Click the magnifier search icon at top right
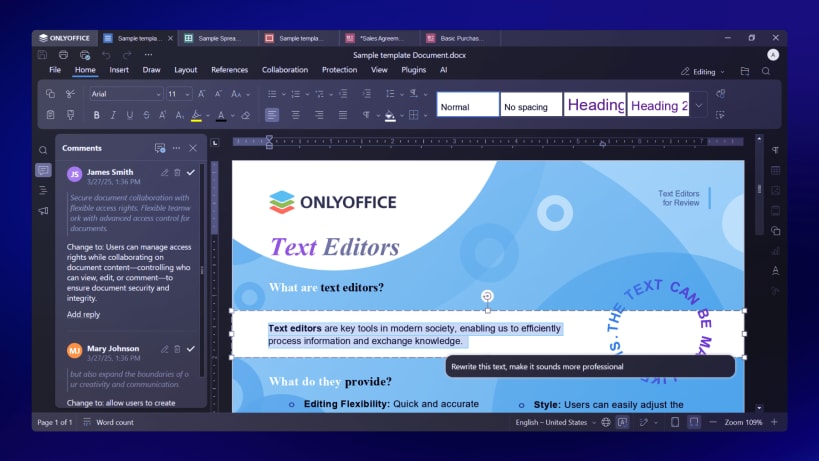 (x=766, y=72)
